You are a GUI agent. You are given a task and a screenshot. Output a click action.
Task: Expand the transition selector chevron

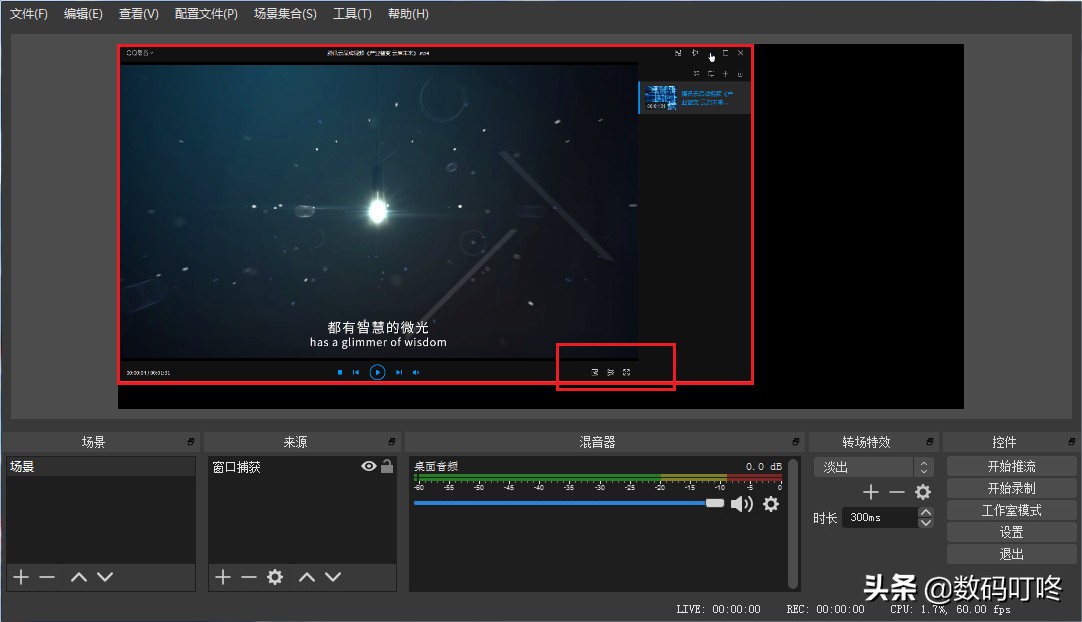point(922,465)
